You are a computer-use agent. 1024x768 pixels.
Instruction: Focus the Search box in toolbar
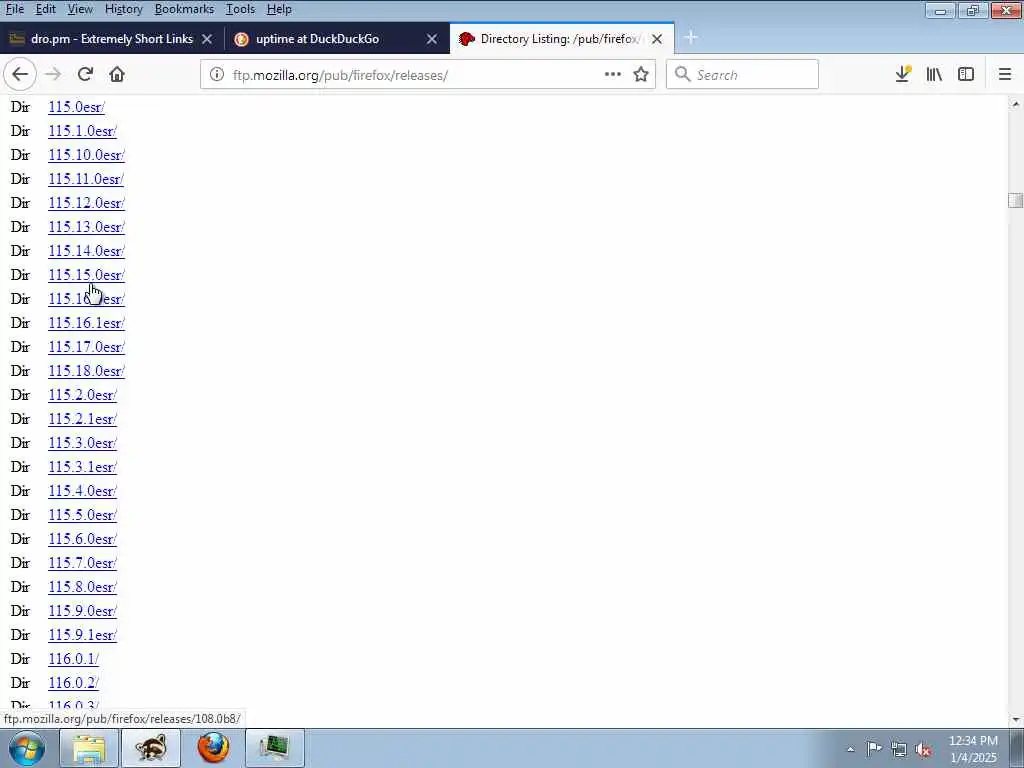click(x=742, y=74)
